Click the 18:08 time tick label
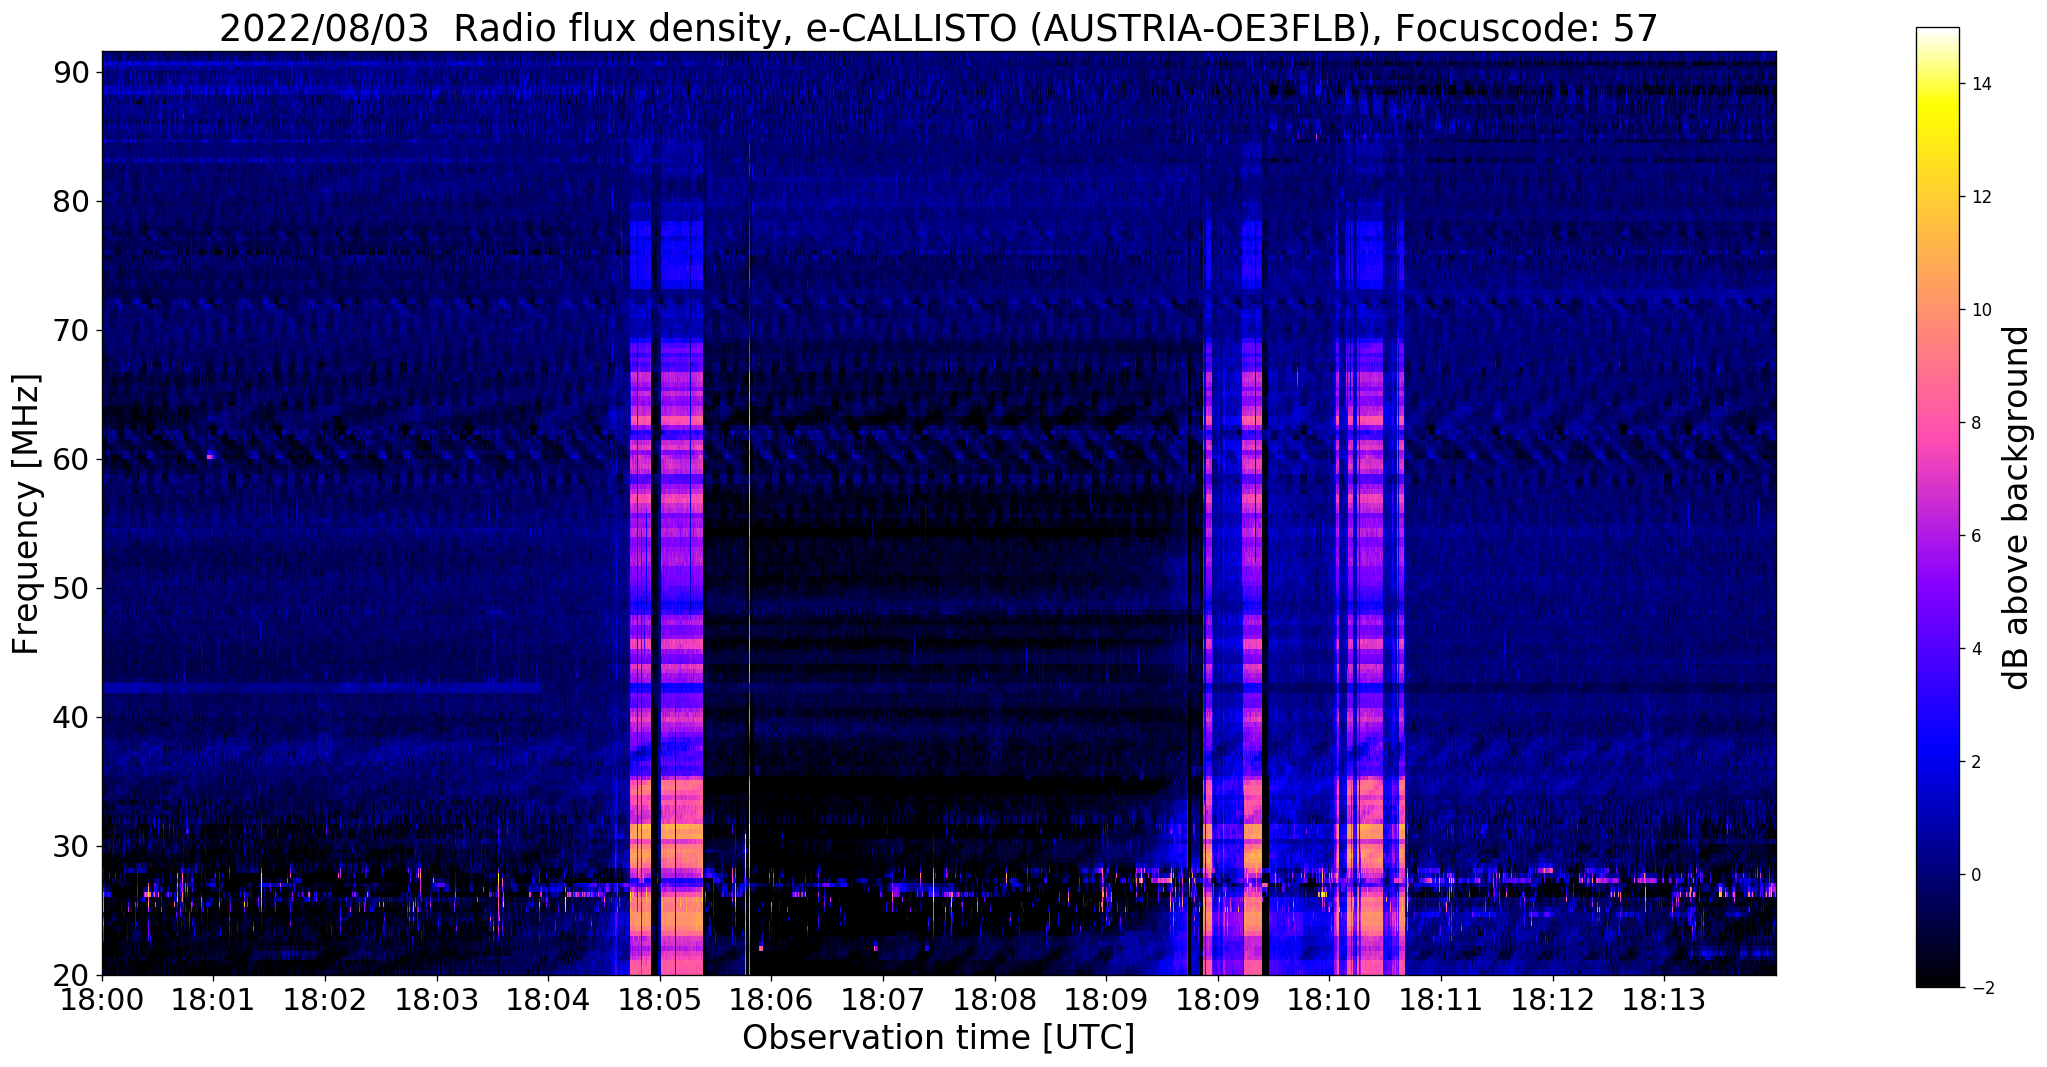2047x1067 pixels. tap(995, 1000)
